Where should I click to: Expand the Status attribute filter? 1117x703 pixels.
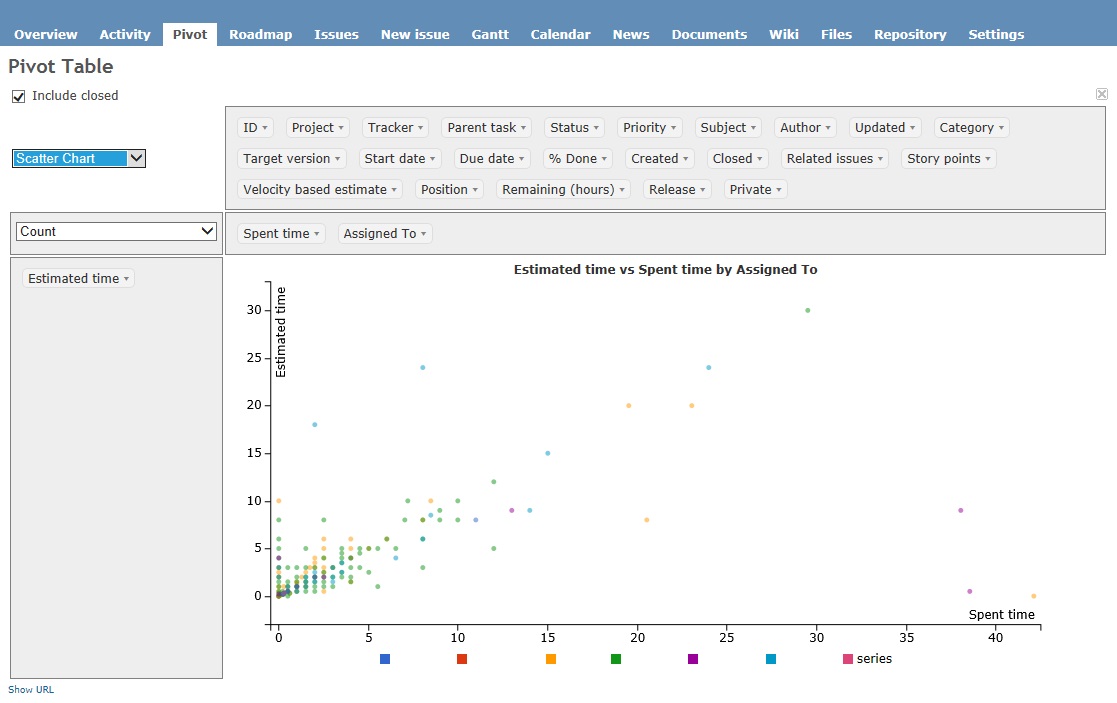tap(573, 127)
